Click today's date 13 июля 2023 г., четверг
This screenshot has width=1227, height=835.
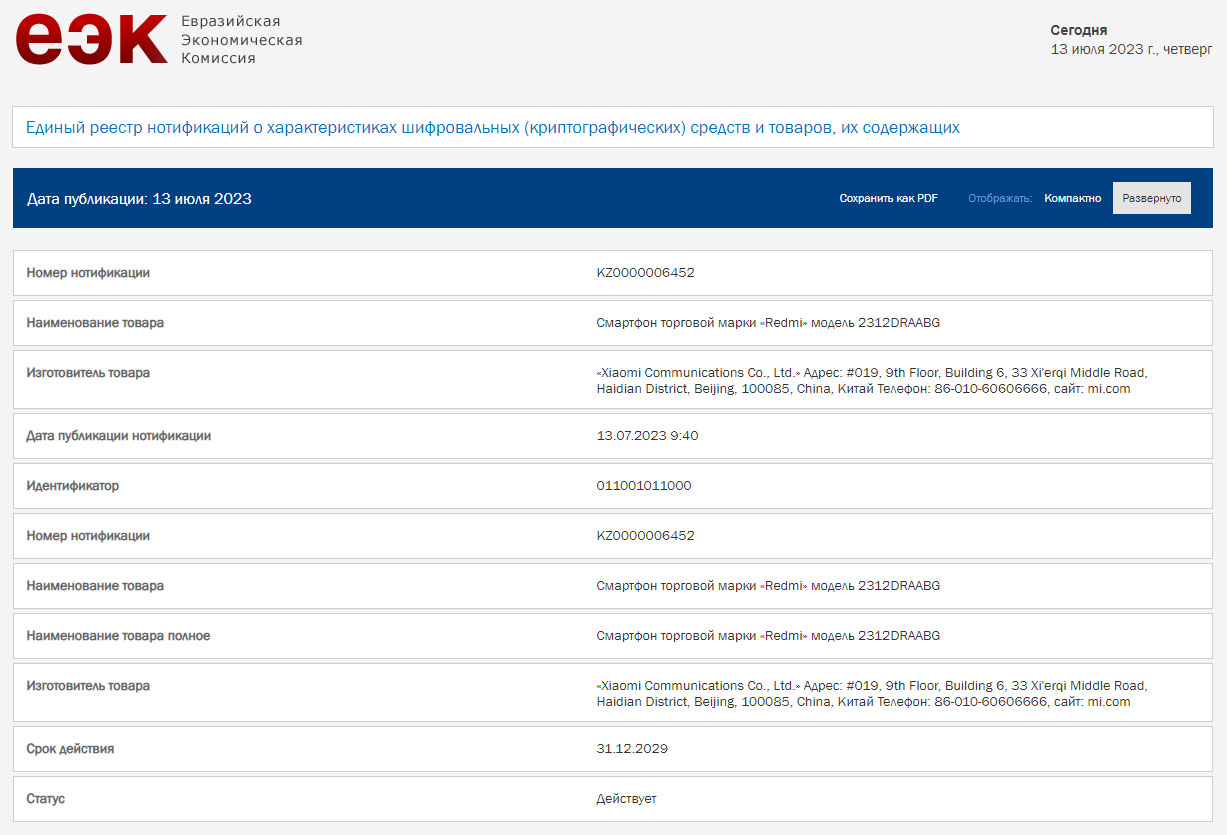pyautogui.click(x=1130, y=49)
